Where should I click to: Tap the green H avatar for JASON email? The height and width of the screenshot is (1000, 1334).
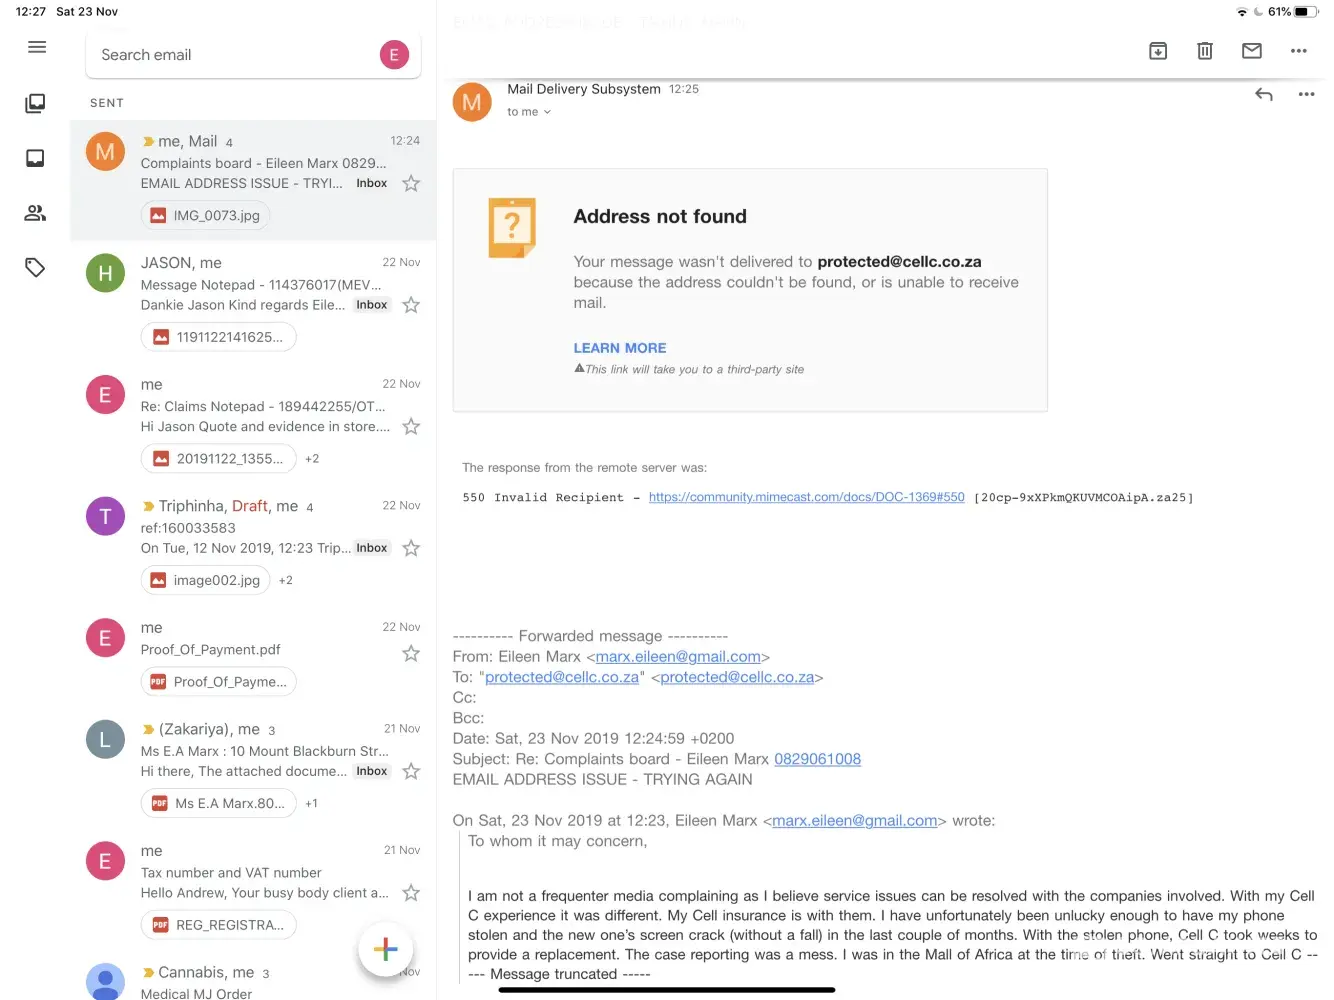point(105,273)
